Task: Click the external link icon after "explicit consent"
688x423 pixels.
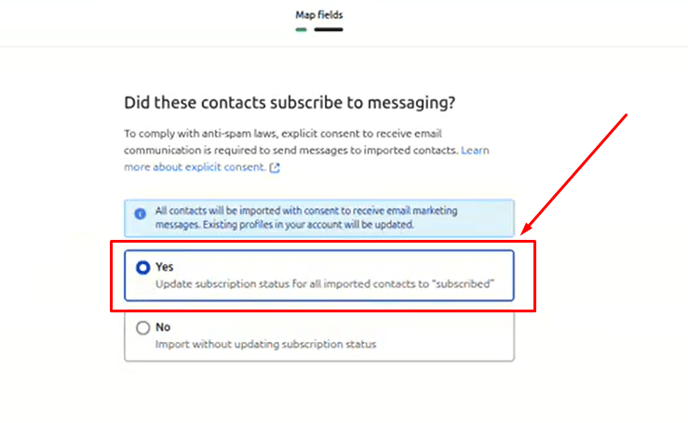Action: click(x=275, y=168)
